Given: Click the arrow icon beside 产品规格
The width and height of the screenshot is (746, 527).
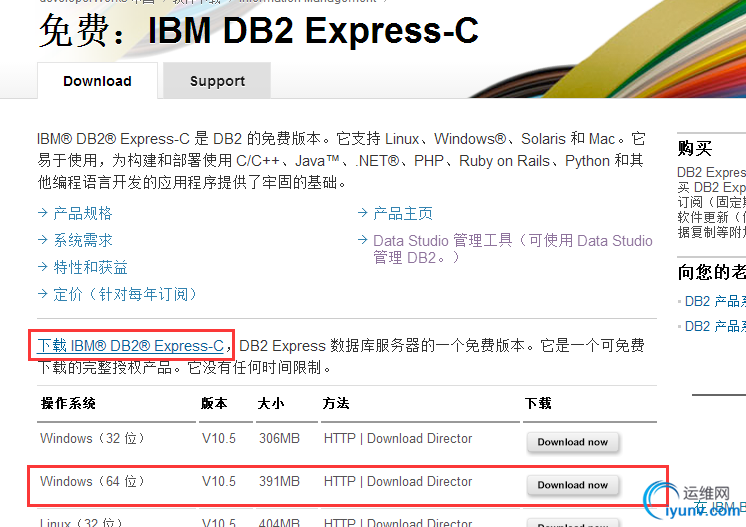Looking at the screenshot, I should click(x=43, y=213).
